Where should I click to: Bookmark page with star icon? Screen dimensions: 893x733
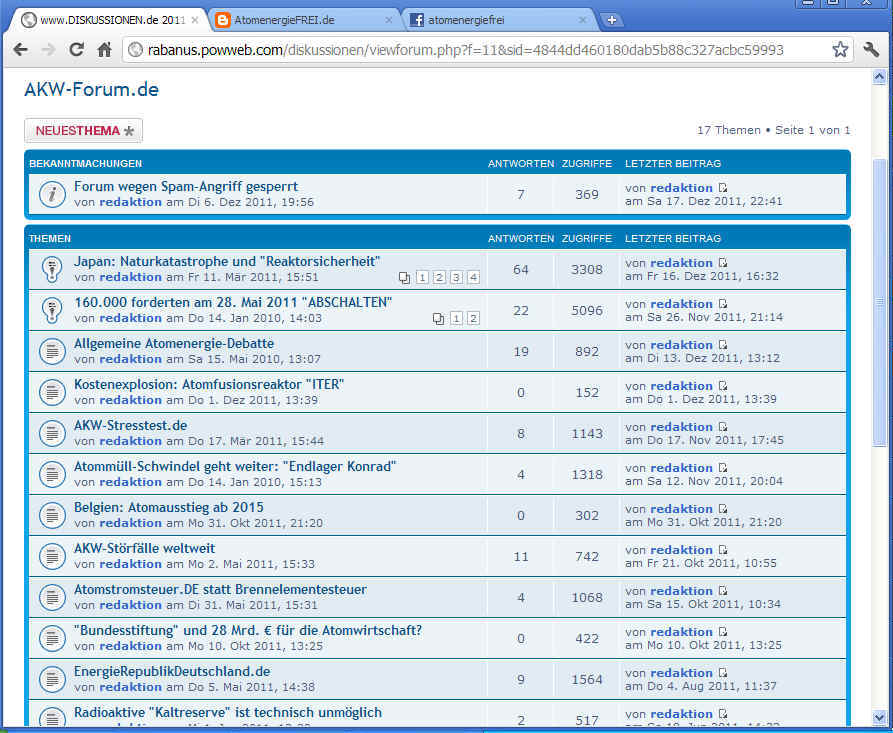tap(840, 49)
